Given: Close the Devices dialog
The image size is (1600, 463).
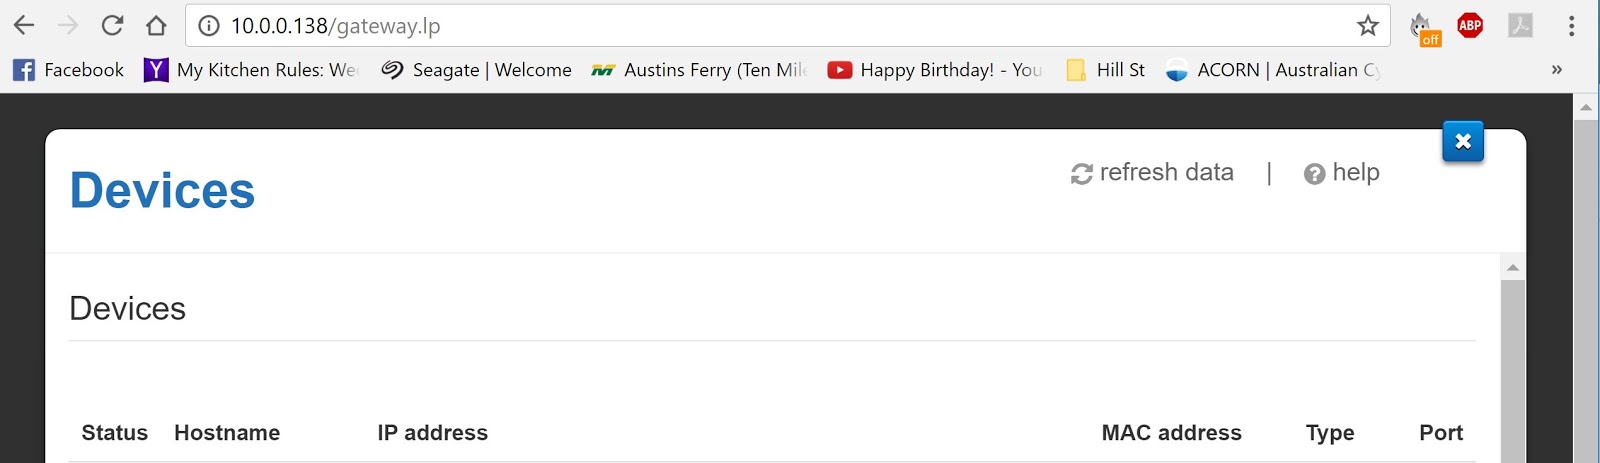Looking at the screenshot, I should pyautogui.click(x=1462, y=141).
